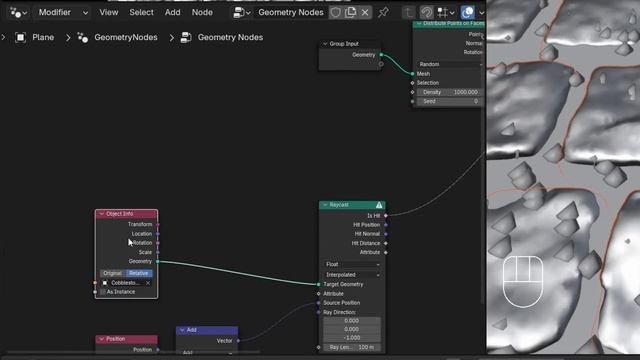Click the empty Group Input socket
640x360 pixels.
(x=381, y=64)
